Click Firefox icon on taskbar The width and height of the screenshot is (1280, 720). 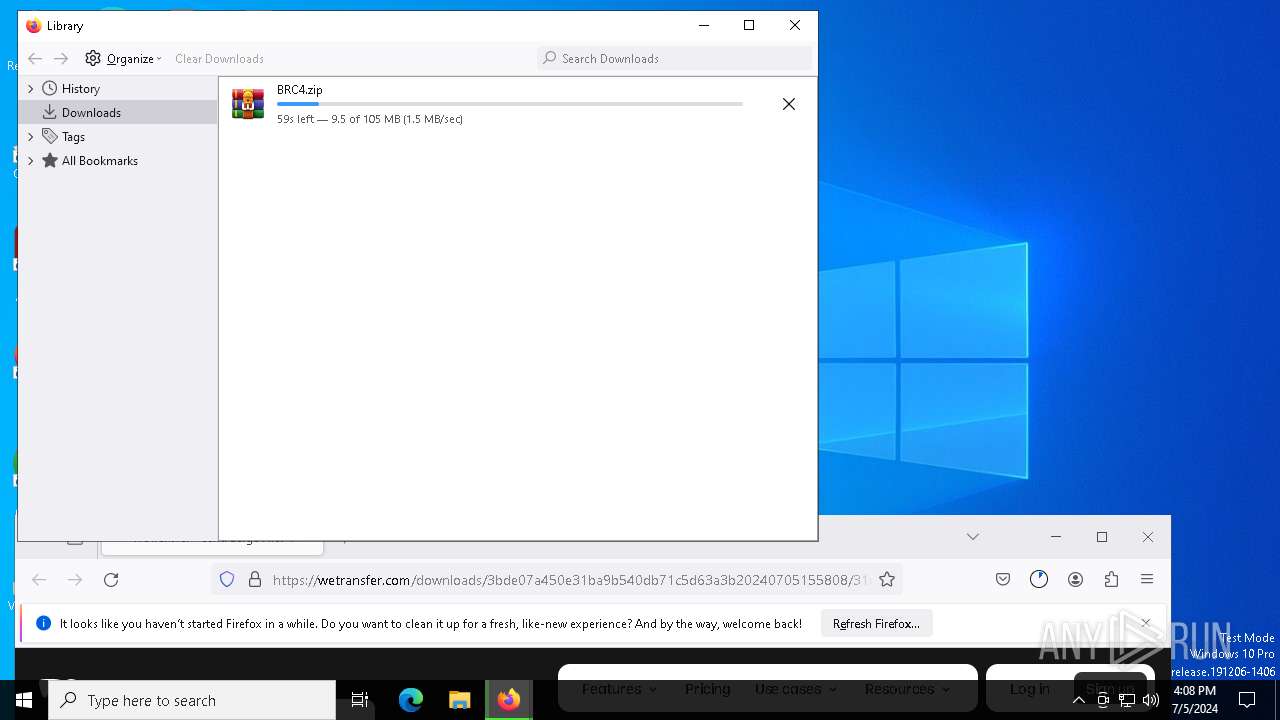pos(509,700)
